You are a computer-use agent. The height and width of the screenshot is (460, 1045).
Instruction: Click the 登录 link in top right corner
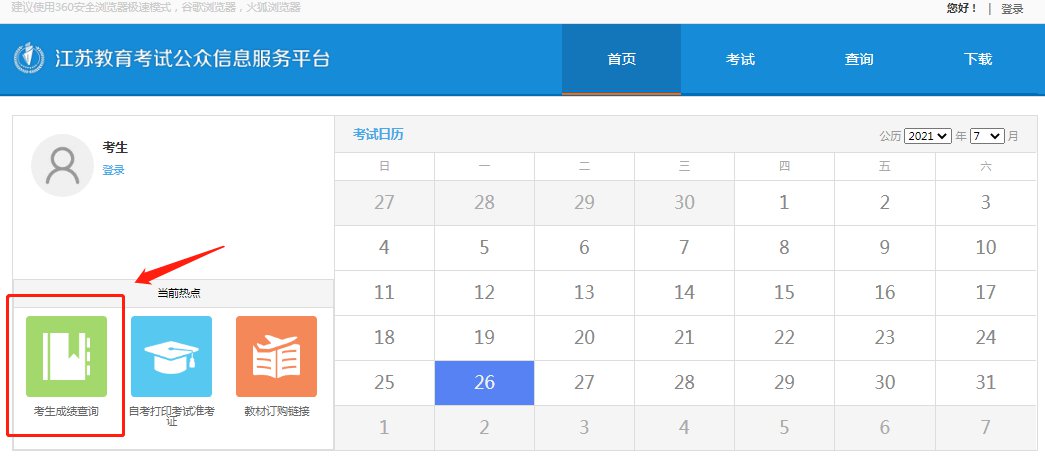tap(1012, 9)
